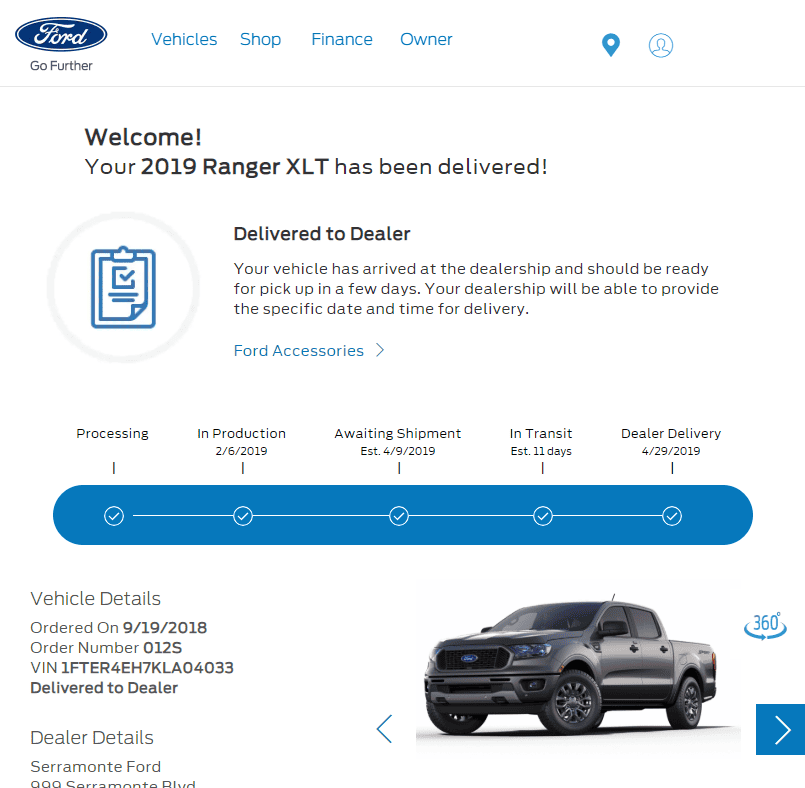Open the dealer locator pin icon
This screenshot has width=805, height=788.
(610, 45)
